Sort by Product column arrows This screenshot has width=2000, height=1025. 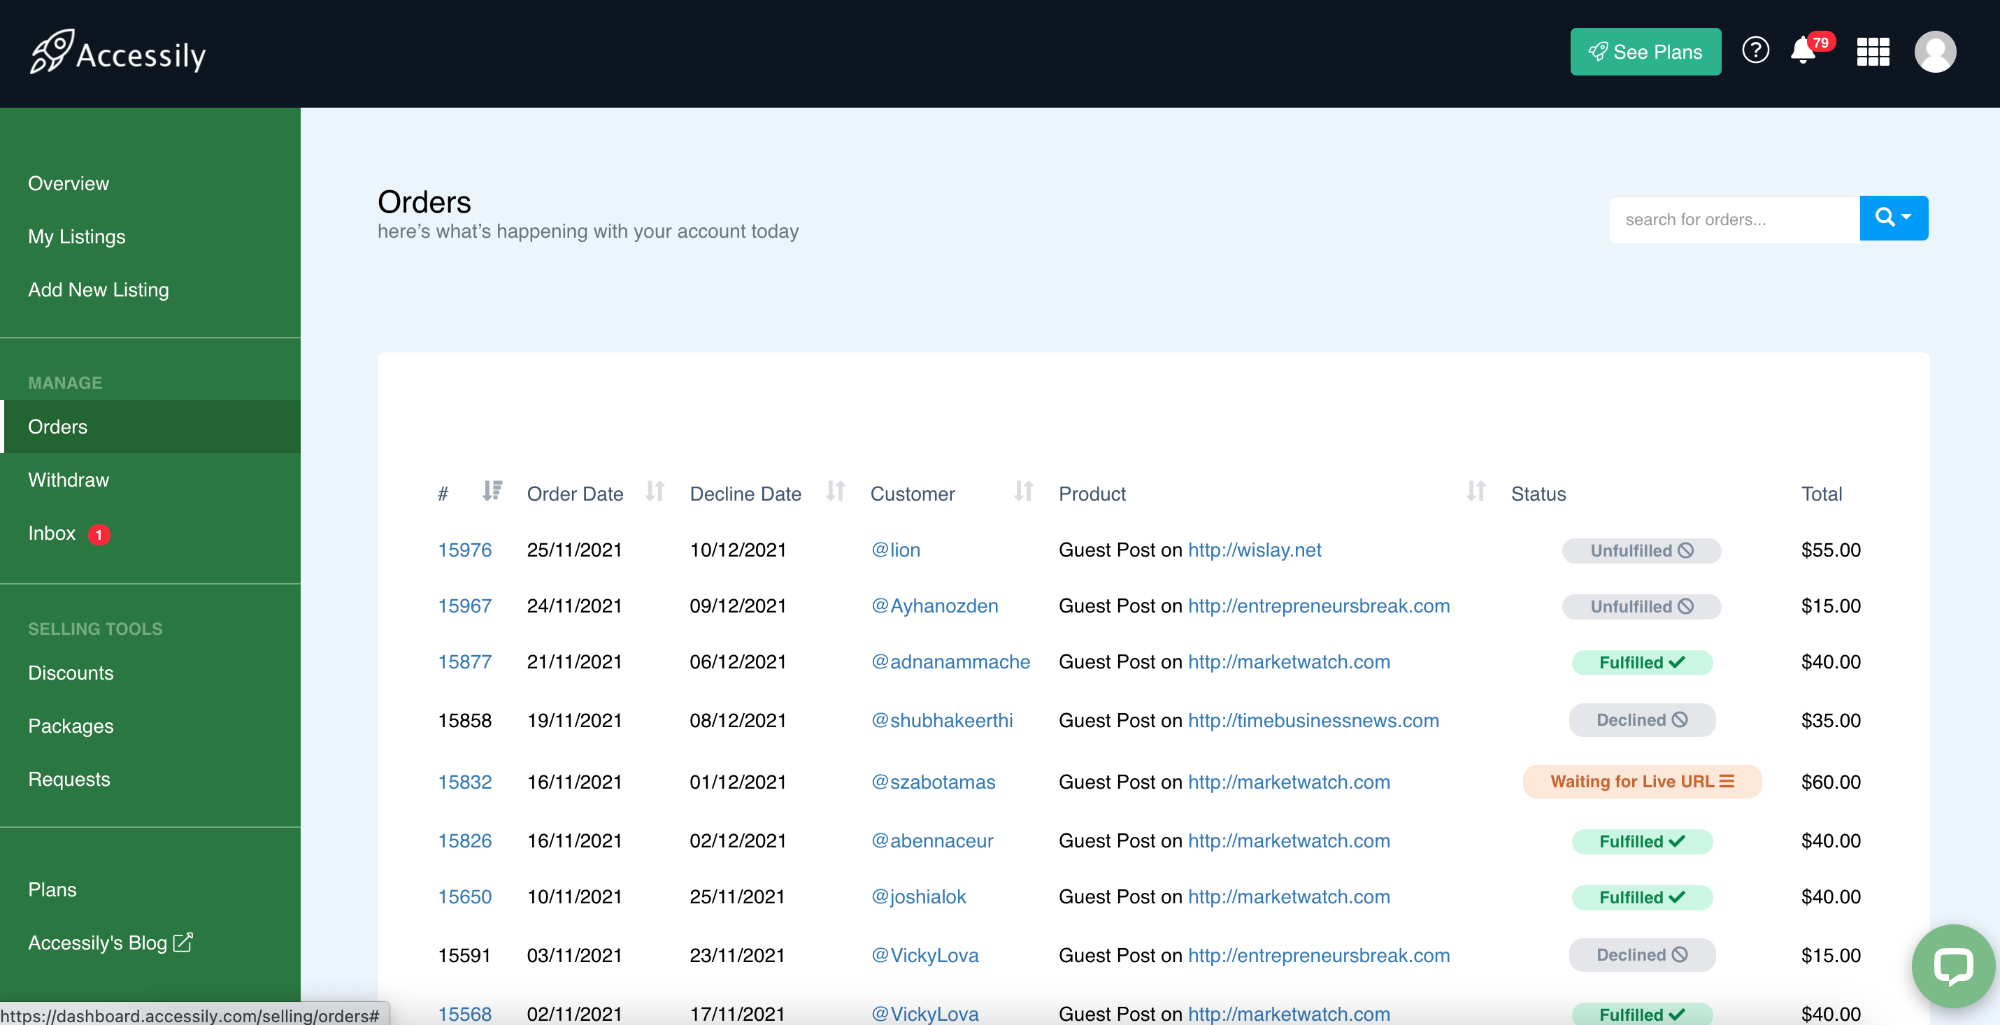click(1476, 491)
